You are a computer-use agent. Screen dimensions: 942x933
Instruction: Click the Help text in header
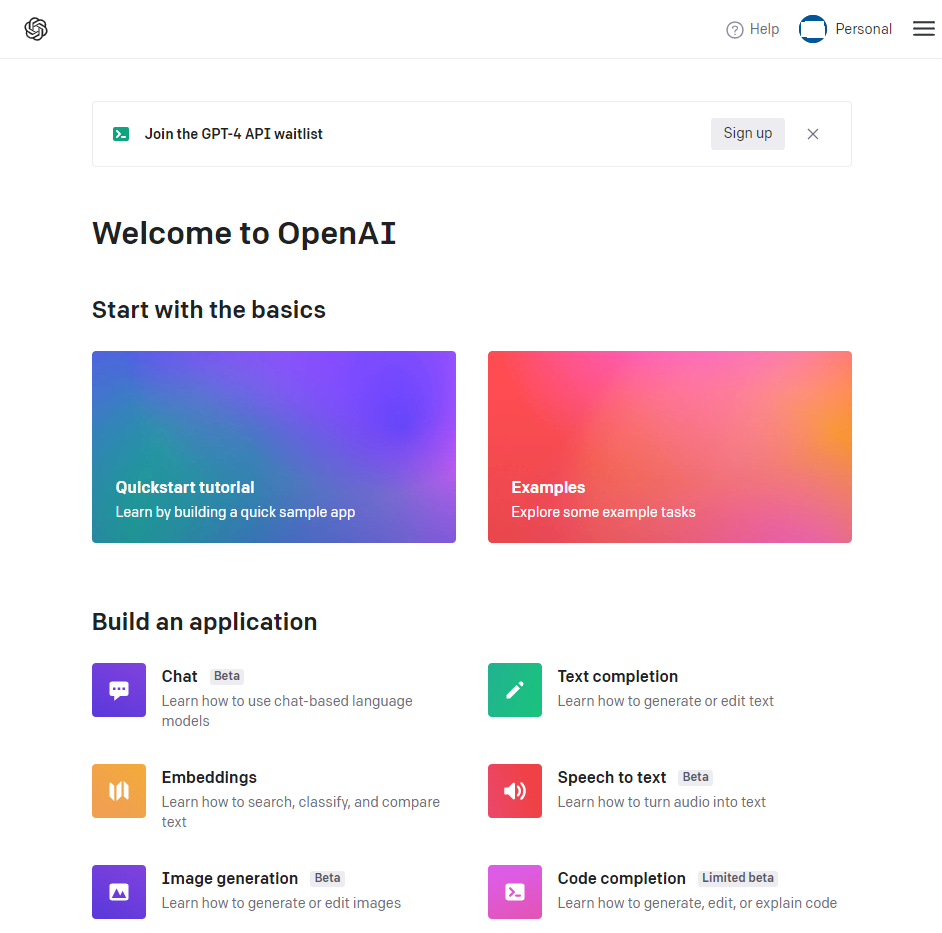coord(764,29)
